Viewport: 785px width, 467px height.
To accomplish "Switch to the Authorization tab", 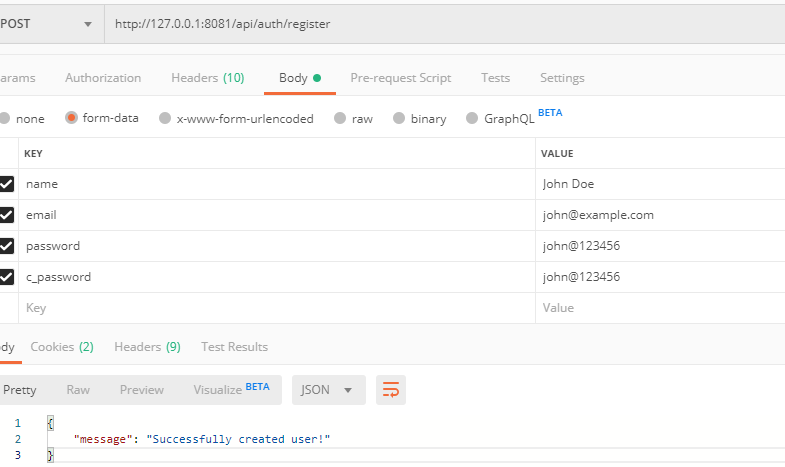I will (x=103, y=78).
